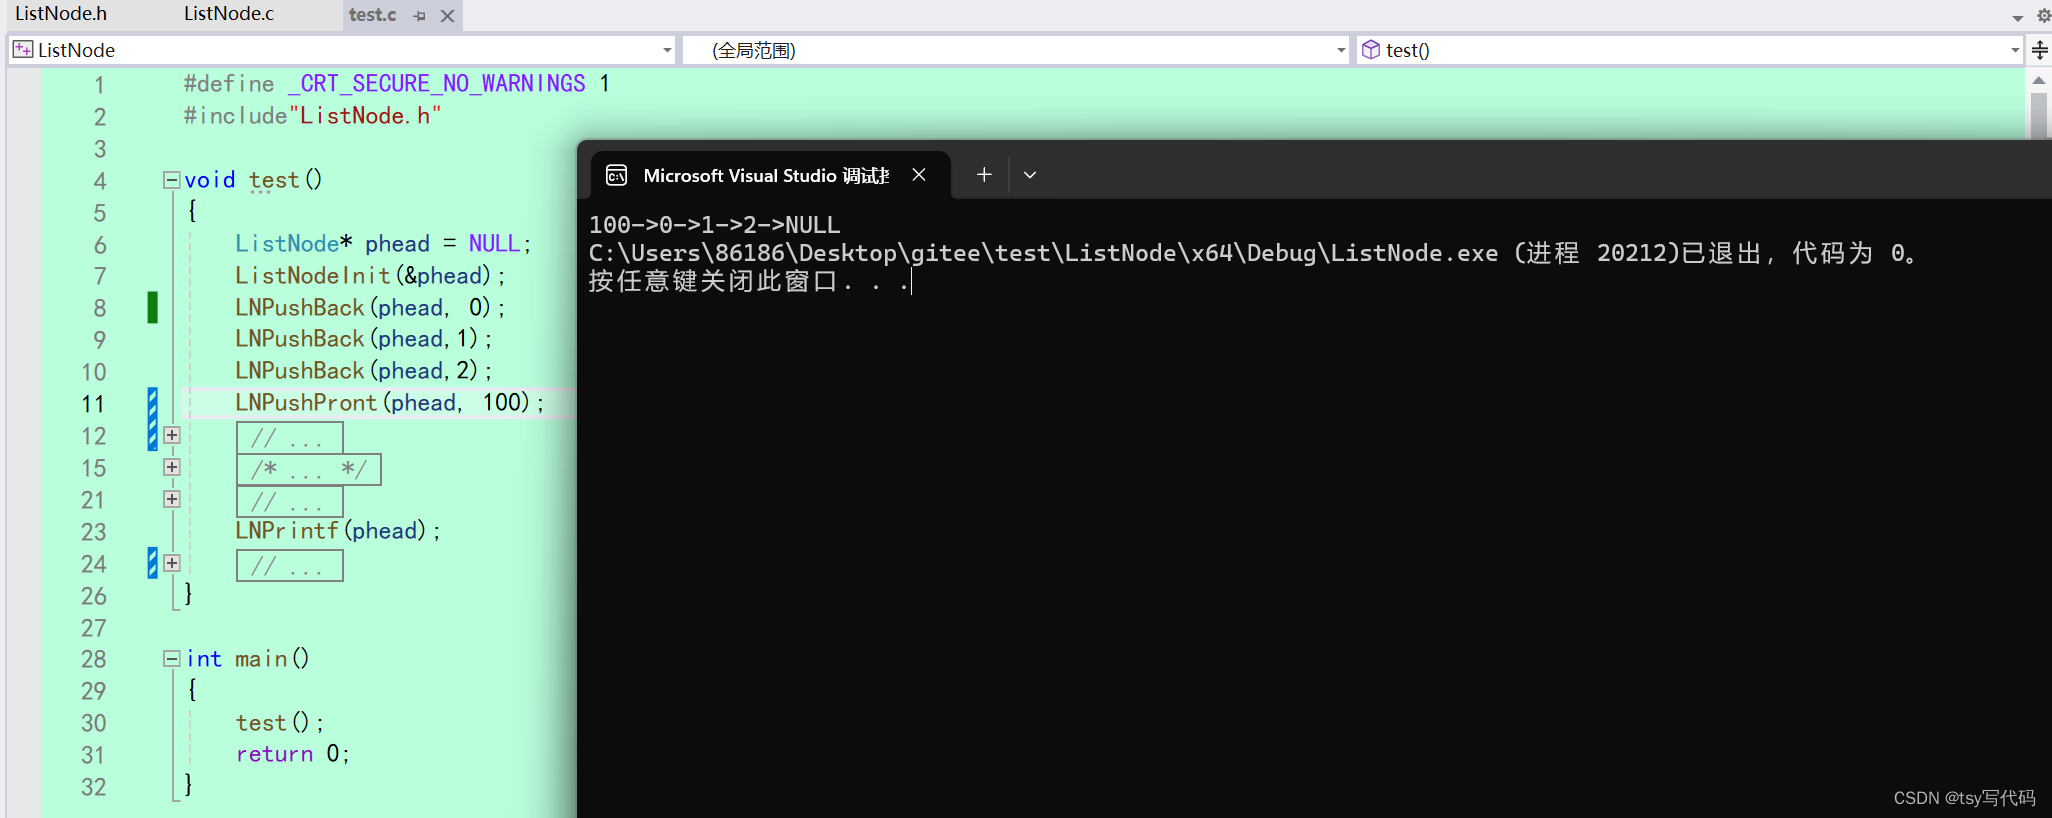Click the editor vertical scrollbar thumb
2052x818 pixels.
pyautogui.click(x=2039, y=116)
